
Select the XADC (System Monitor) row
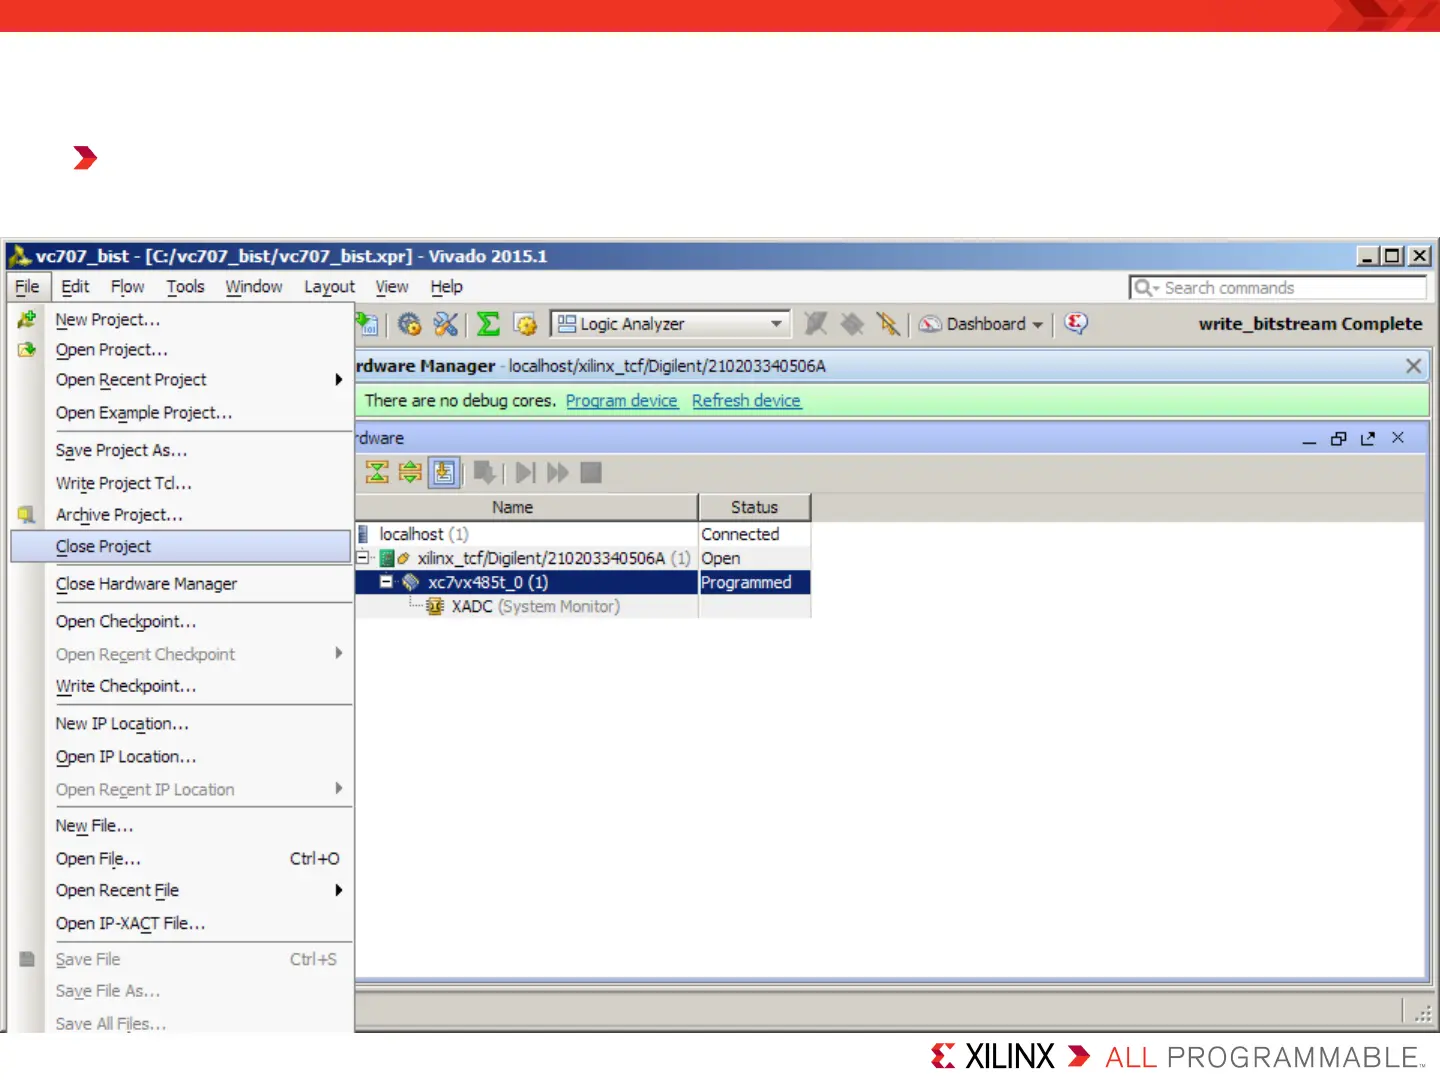[x=583, y=606]
